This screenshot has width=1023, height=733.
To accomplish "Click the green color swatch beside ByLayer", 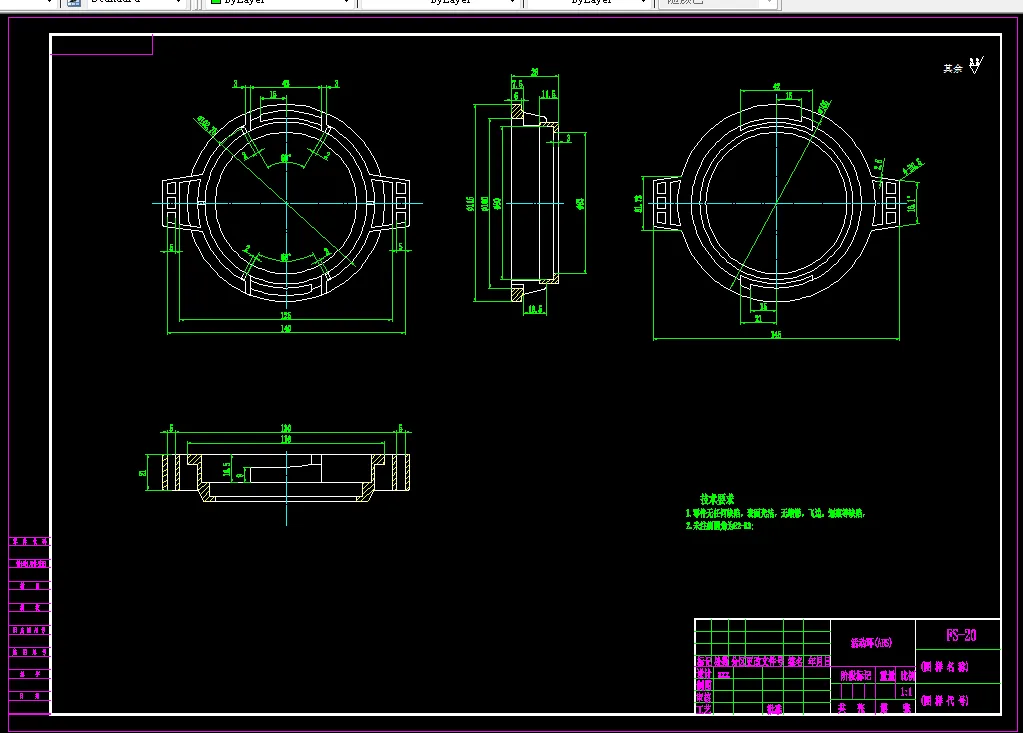I will point(215,2).
